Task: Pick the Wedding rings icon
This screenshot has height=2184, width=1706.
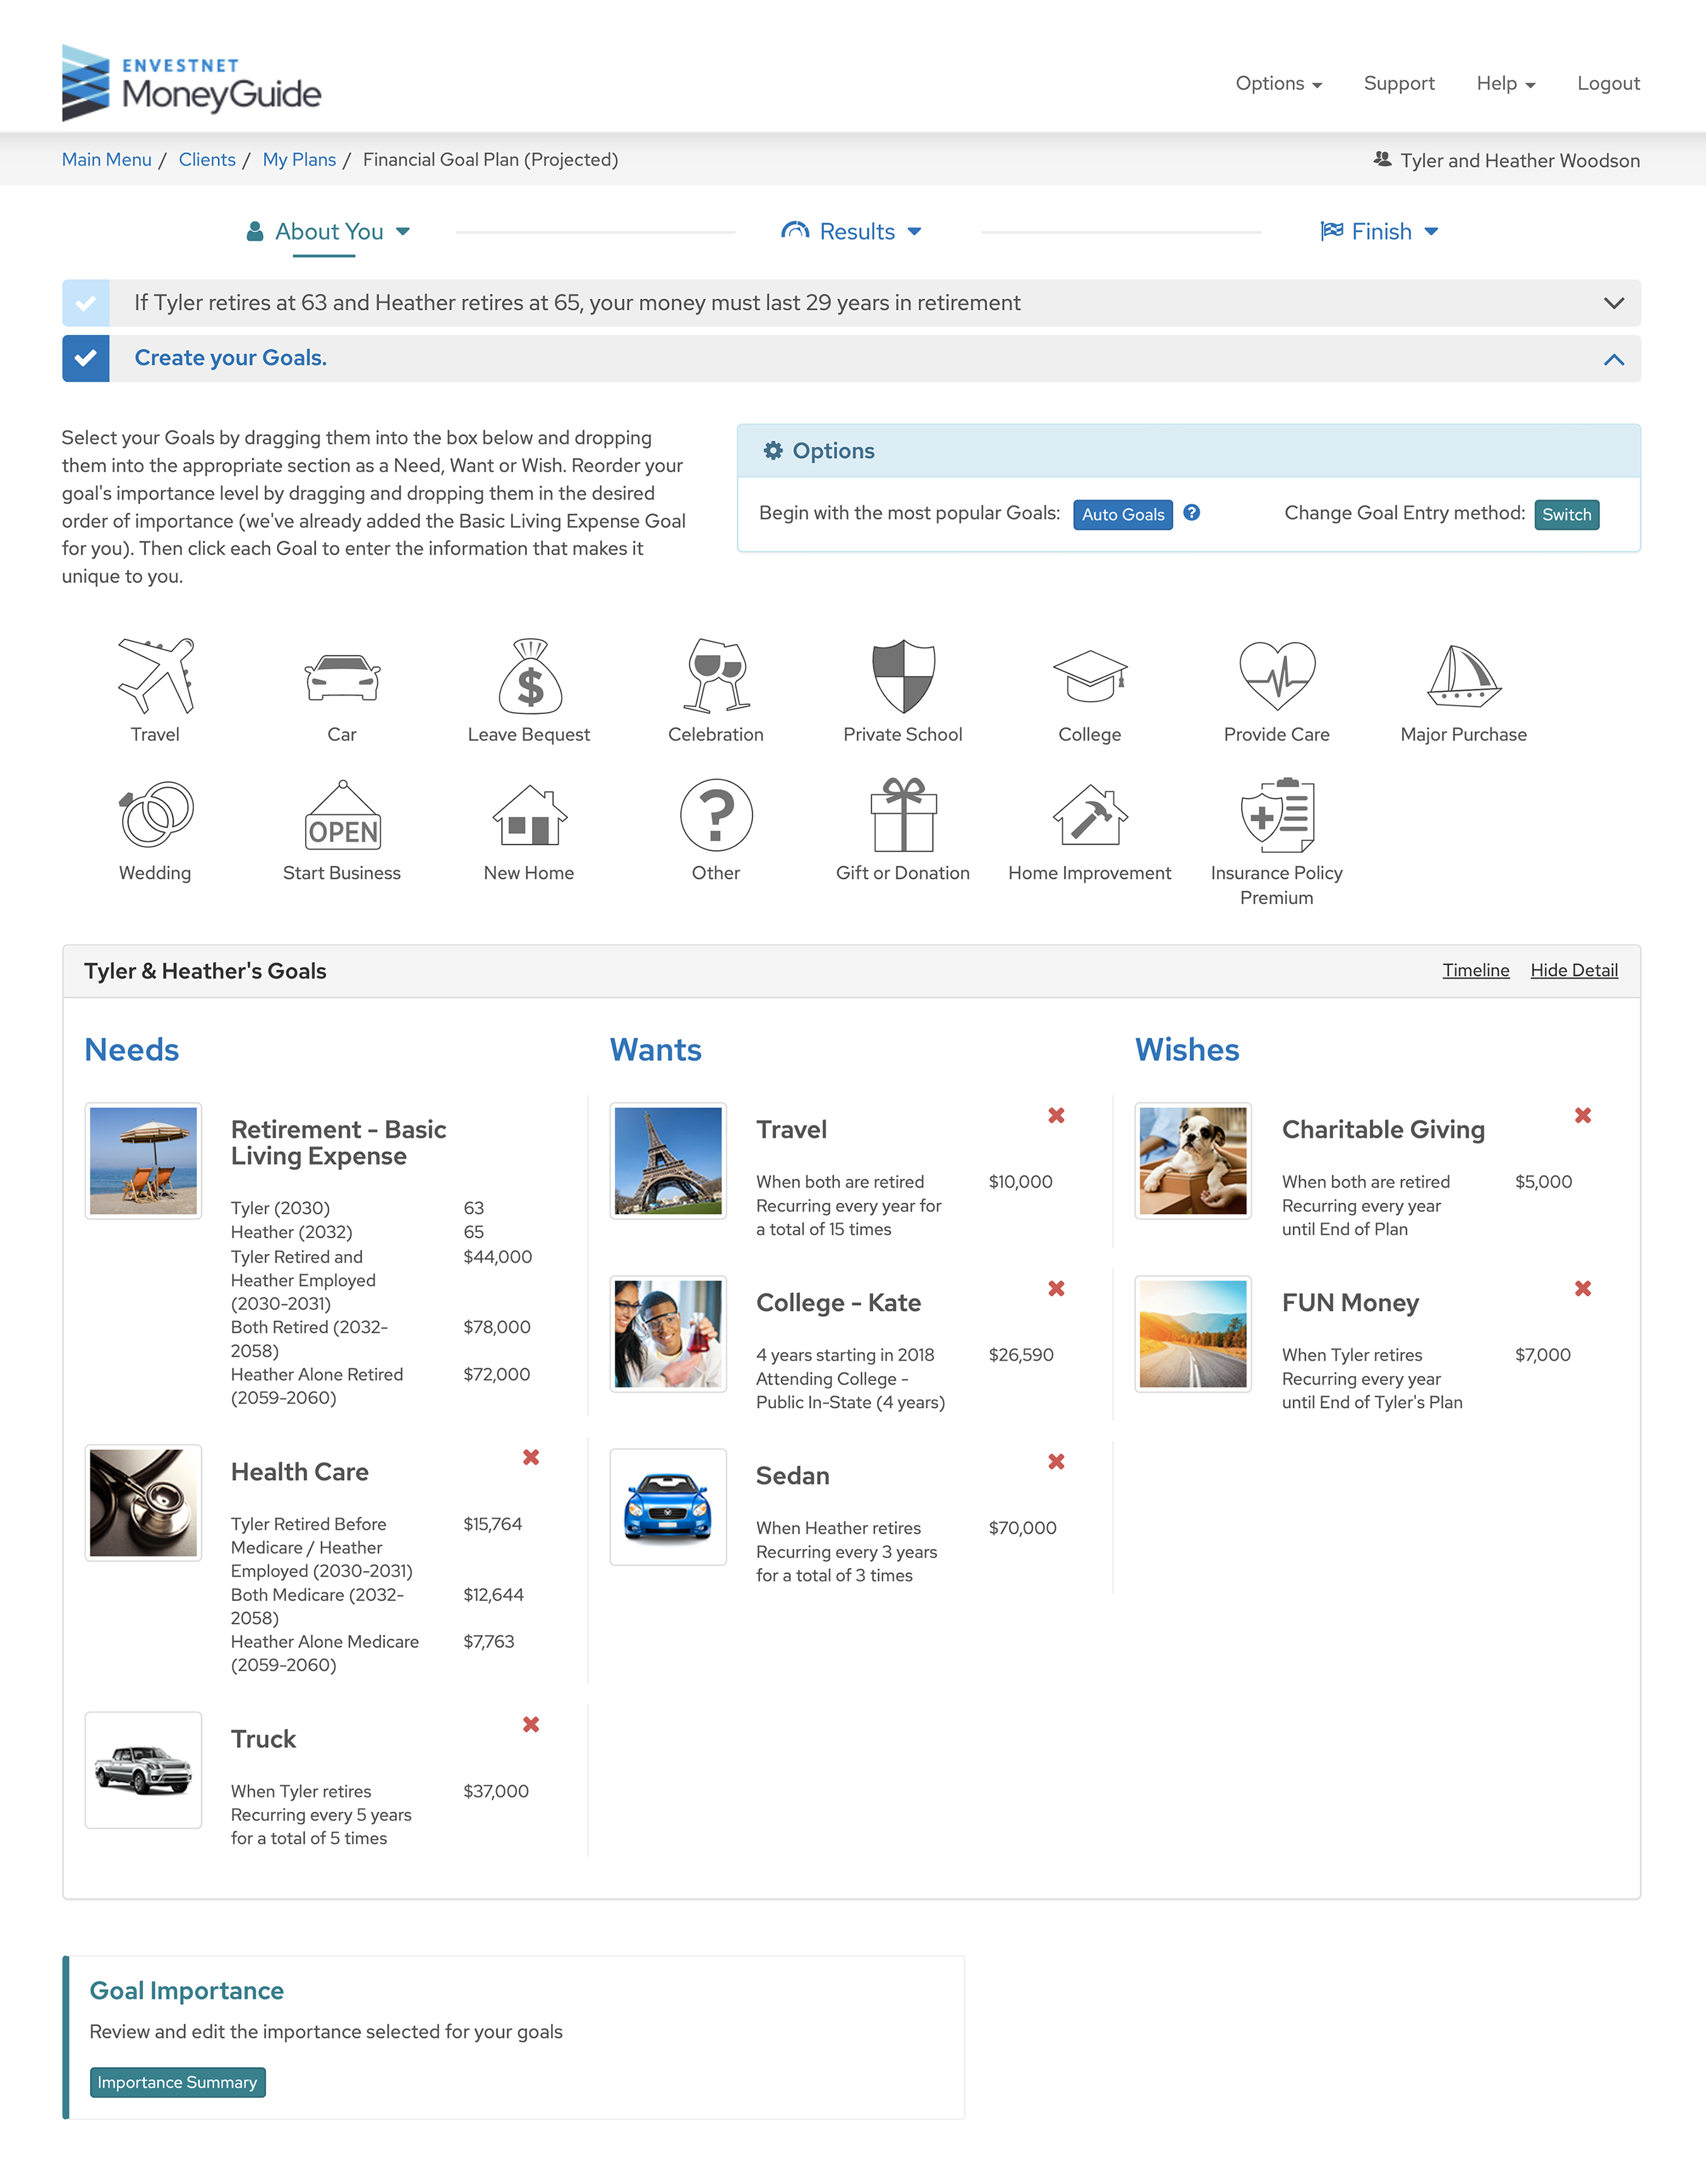Action: click(x=155, y=815)
